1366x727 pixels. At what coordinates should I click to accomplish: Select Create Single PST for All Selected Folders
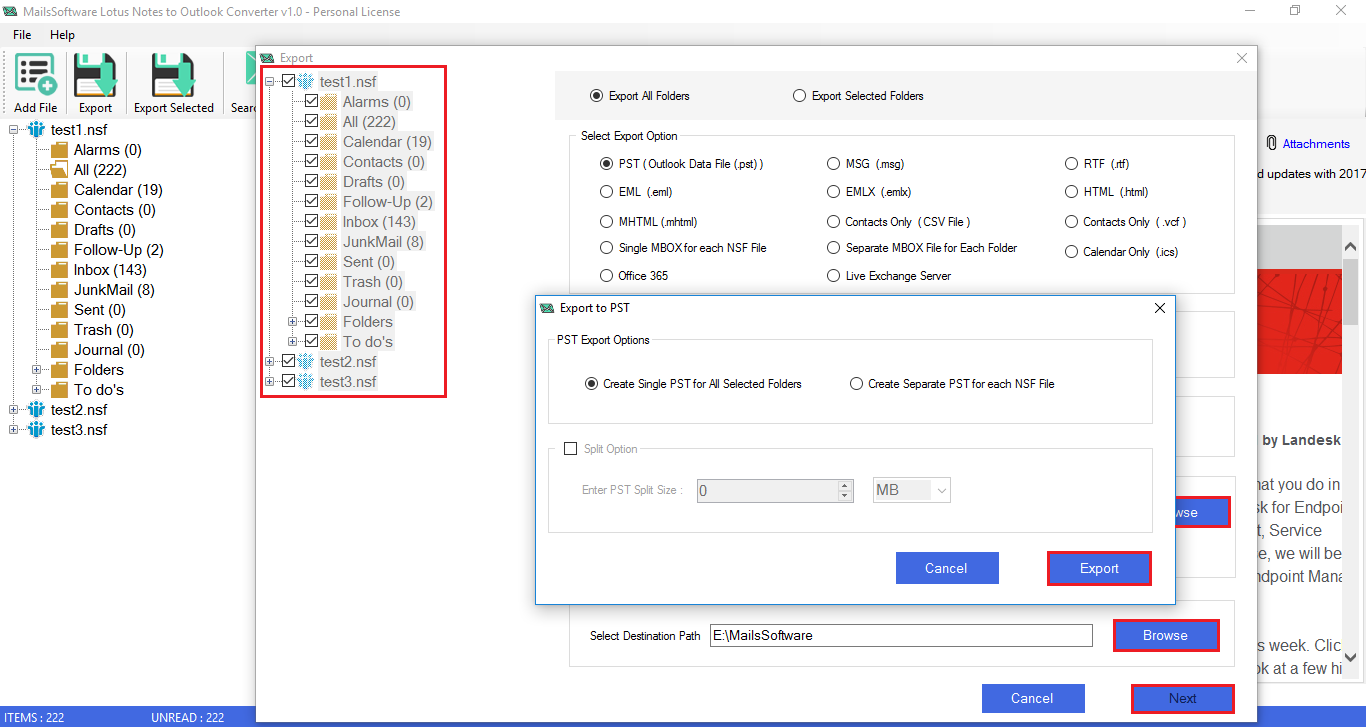(591, 384)
